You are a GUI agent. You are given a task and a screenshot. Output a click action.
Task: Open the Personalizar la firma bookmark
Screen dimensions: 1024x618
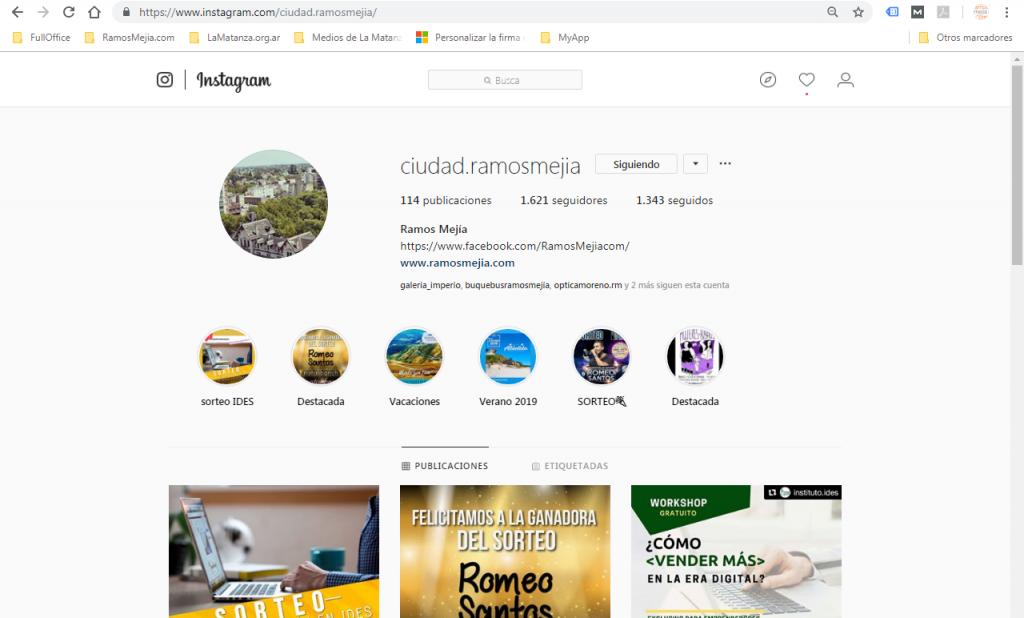(x=471, y=38)
